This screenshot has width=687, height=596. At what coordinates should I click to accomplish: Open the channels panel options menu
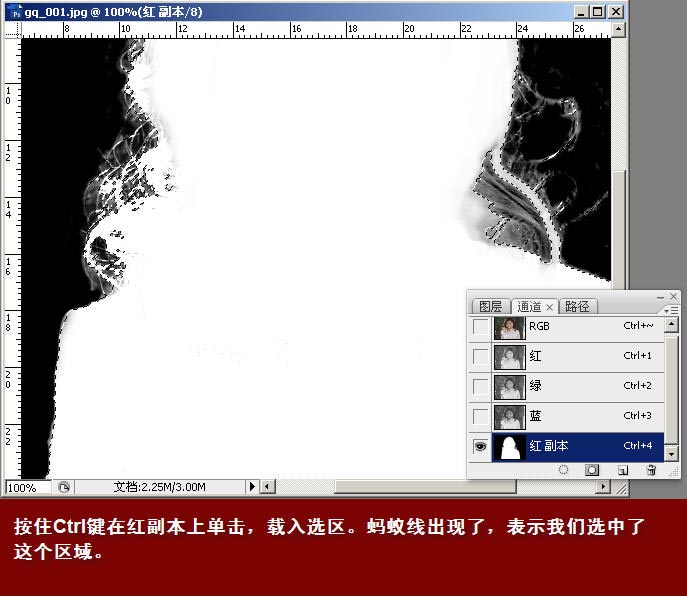(x=671, y=310)
